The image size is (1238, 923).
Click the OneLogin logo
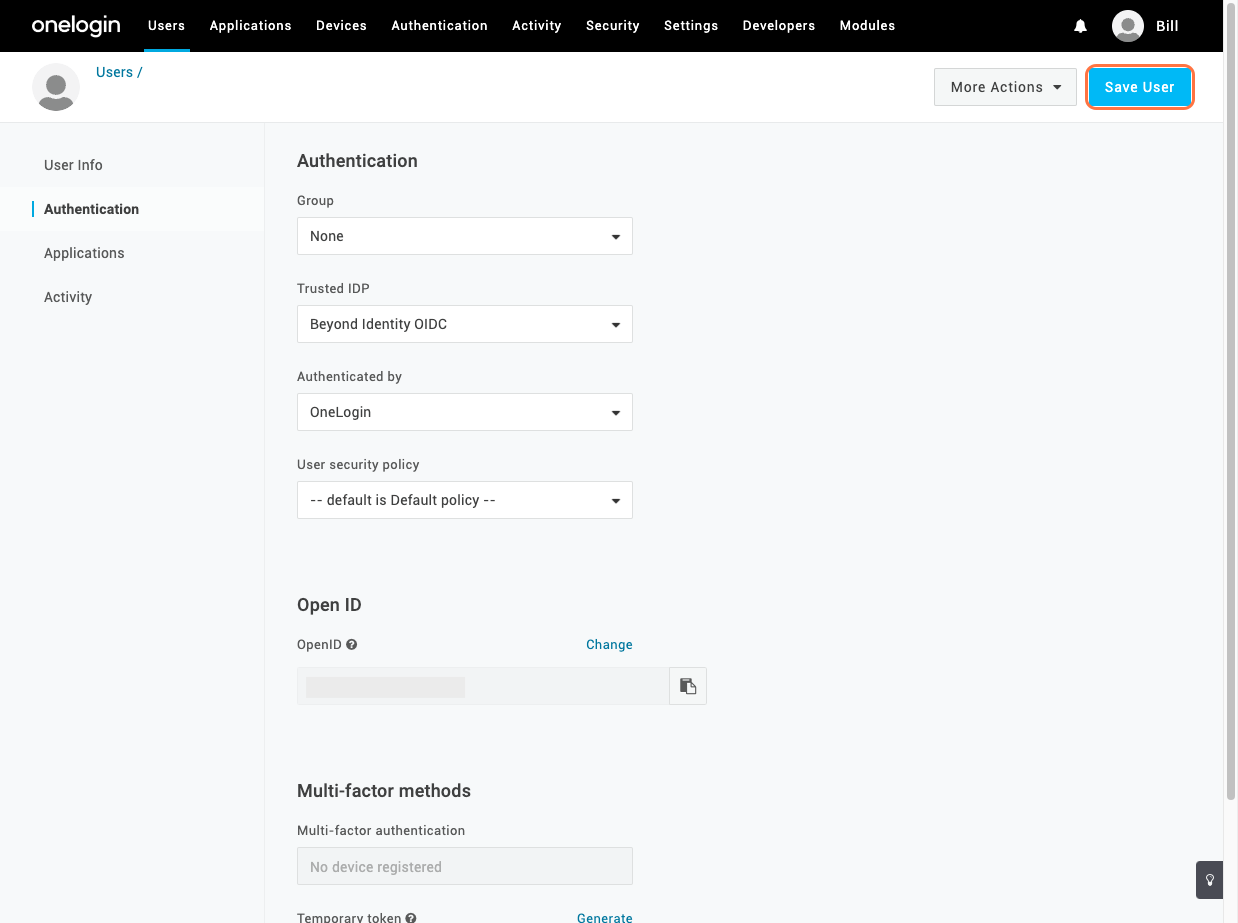click(x=76, y=26)
